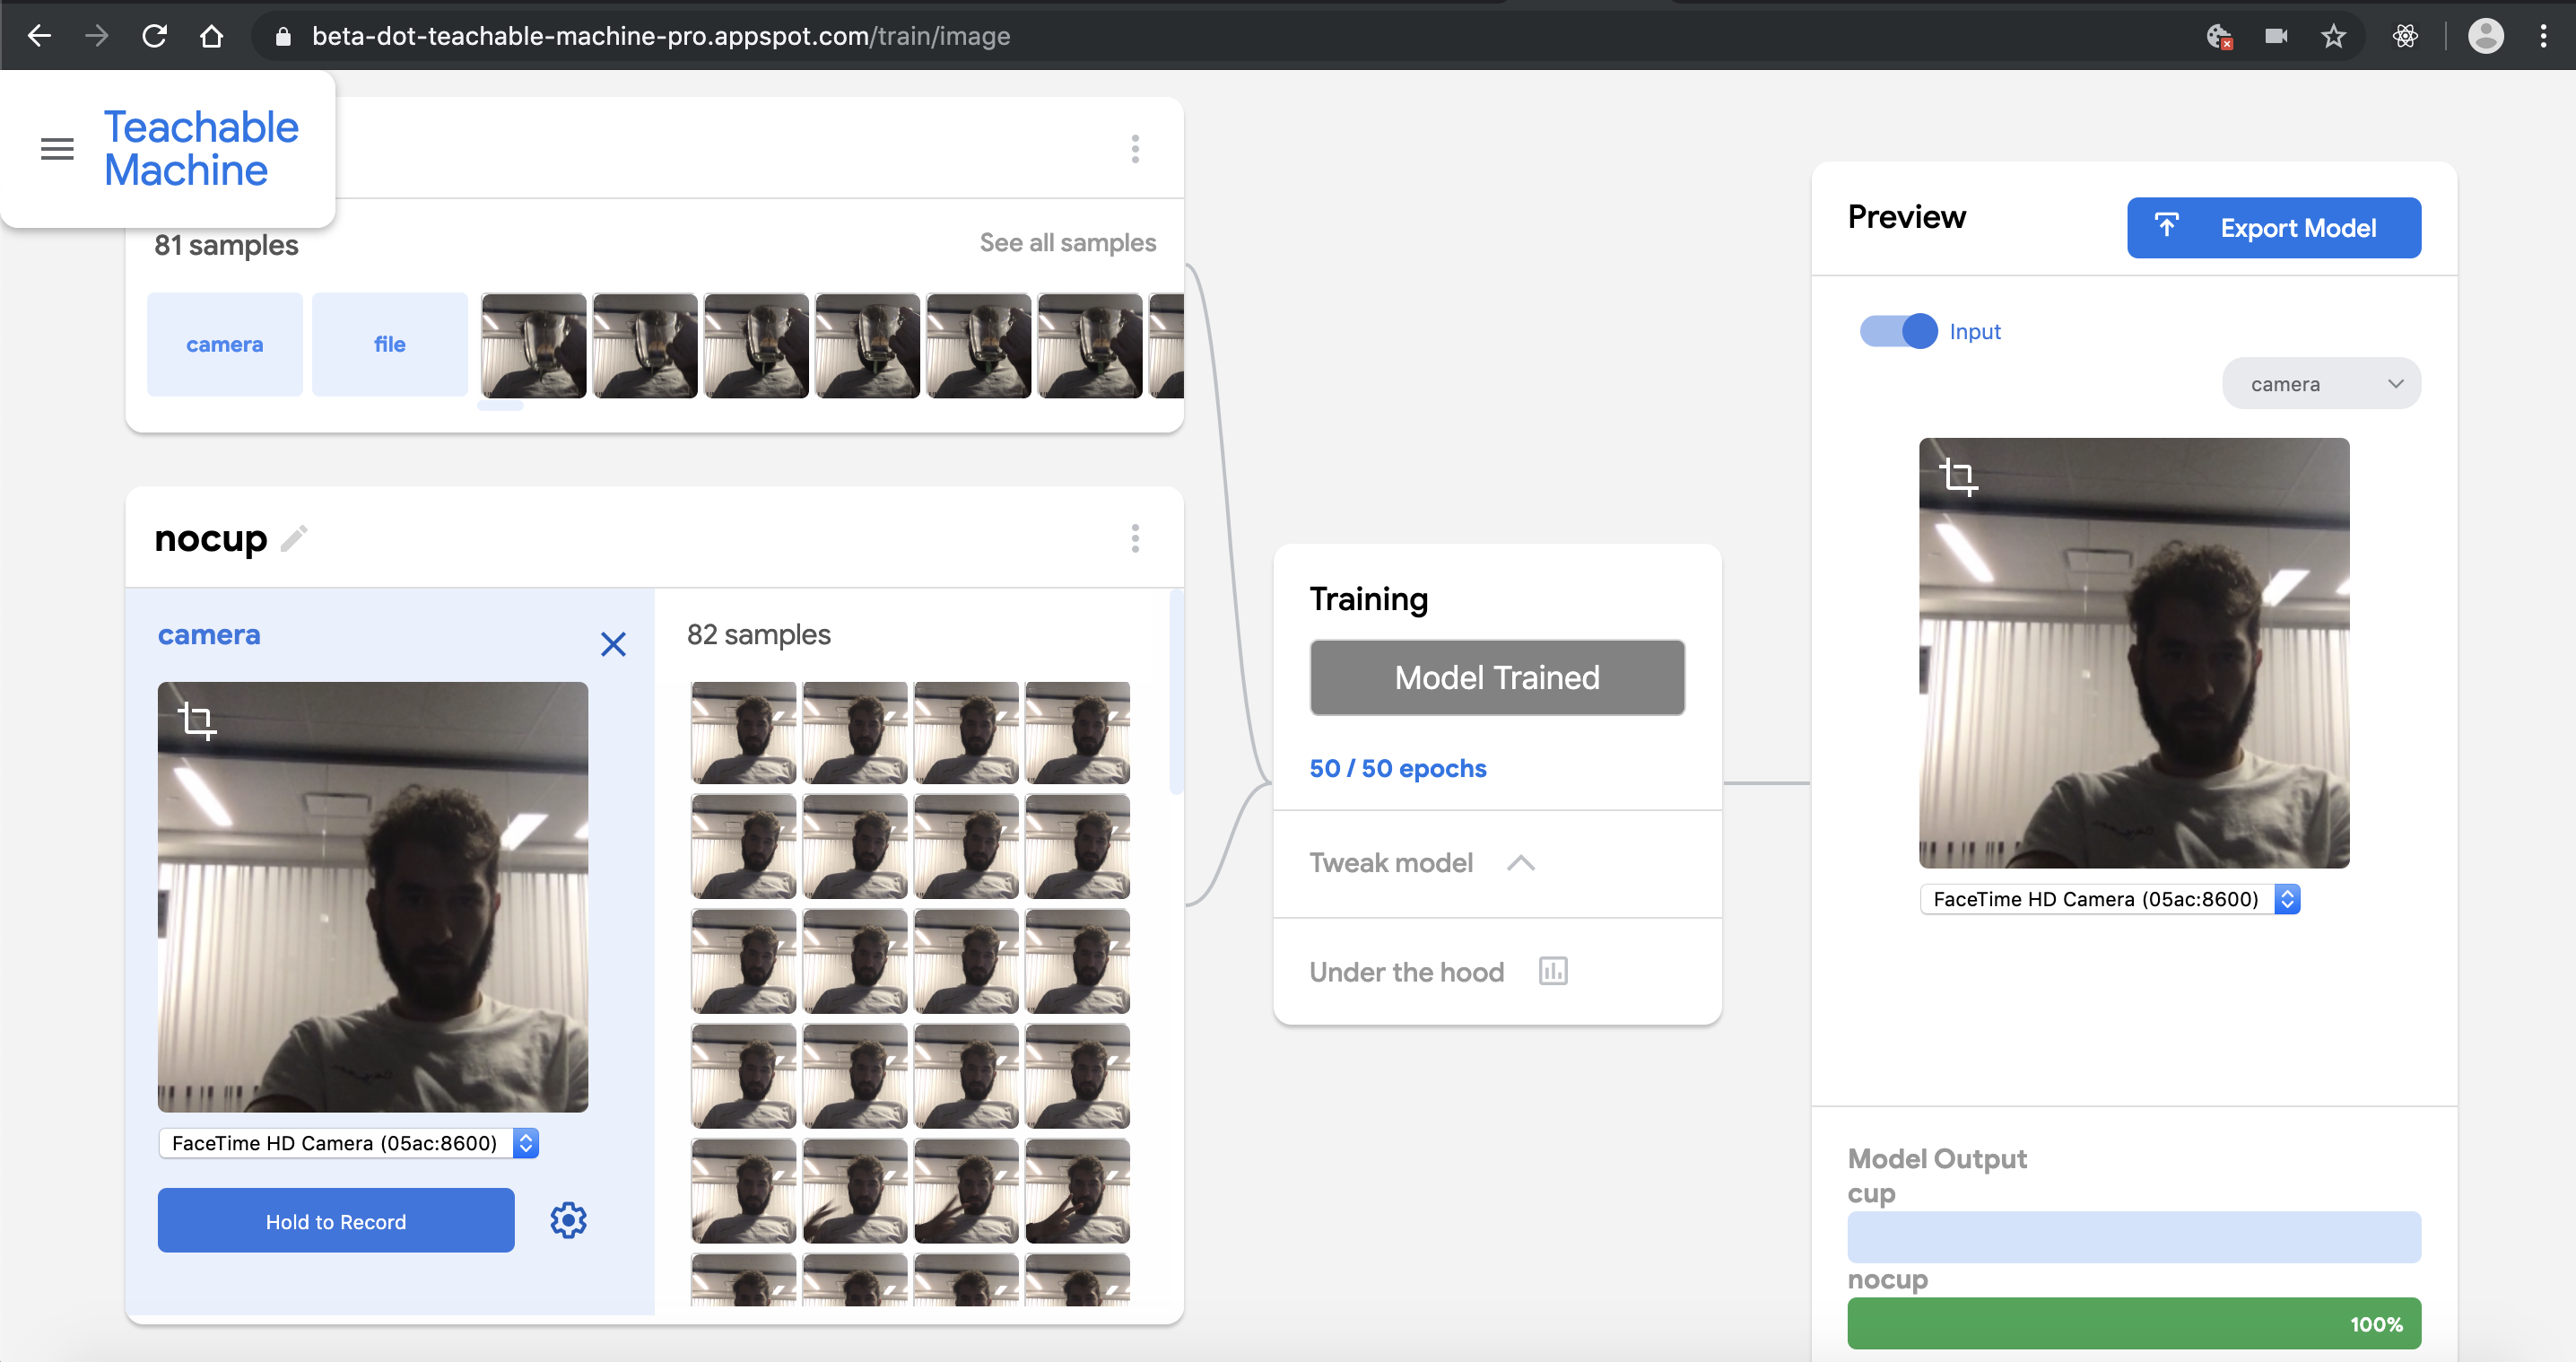Open the camera recording settings gear

(x=568, y=1220)
